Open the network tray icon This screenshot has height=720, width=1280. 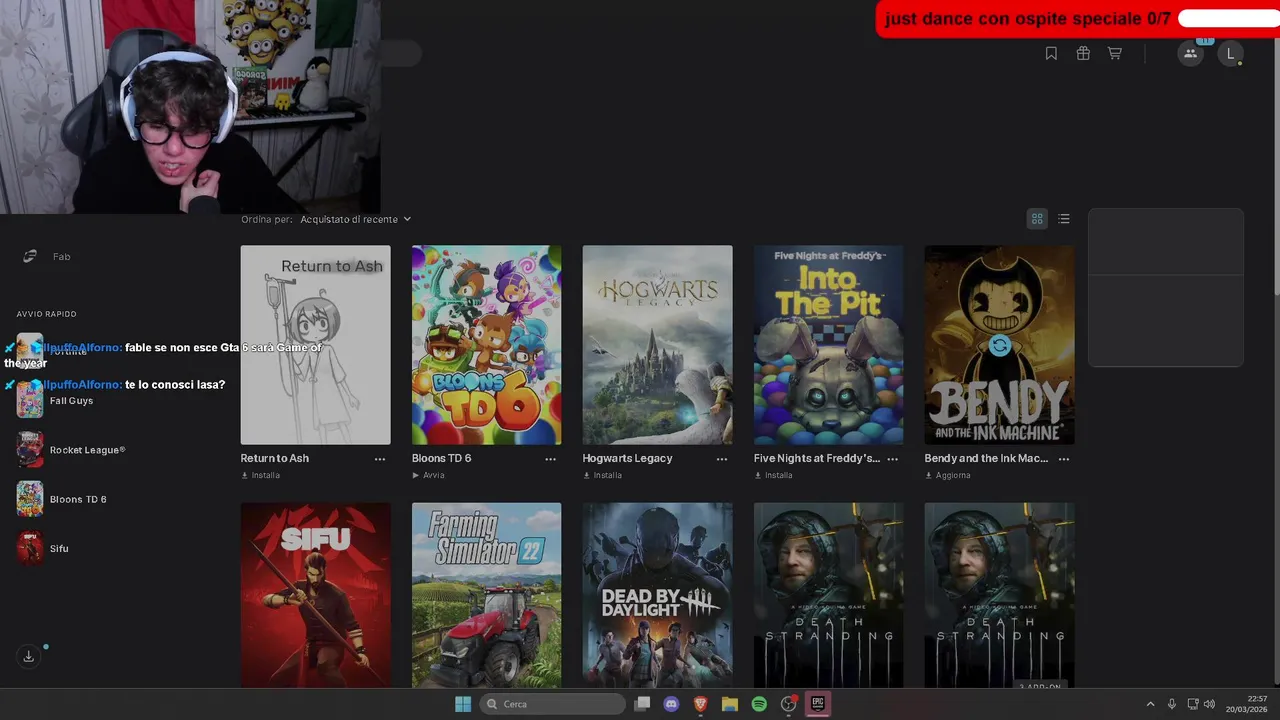(1193, 704)
